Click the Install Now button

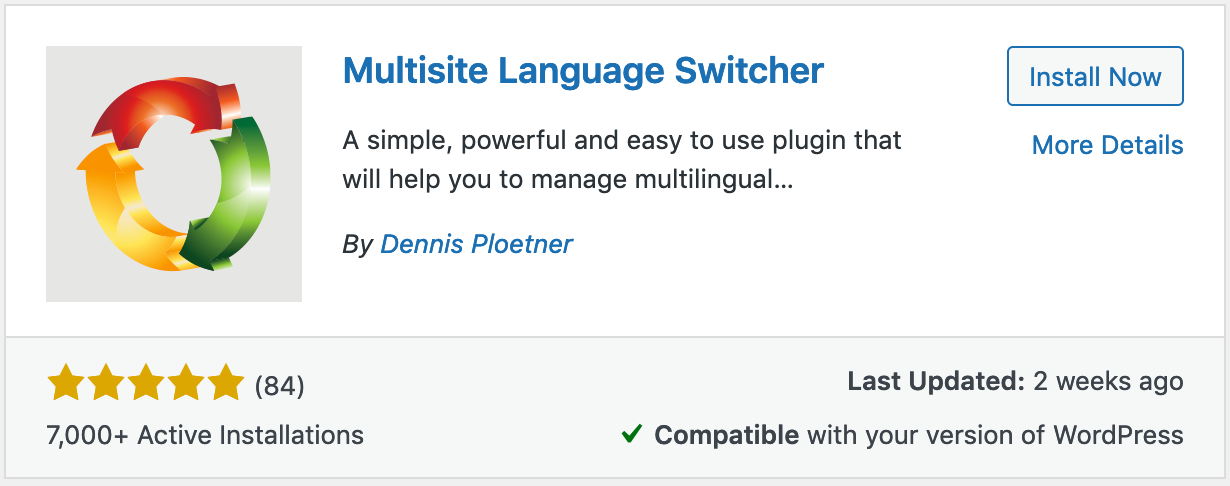point(1095,77)
